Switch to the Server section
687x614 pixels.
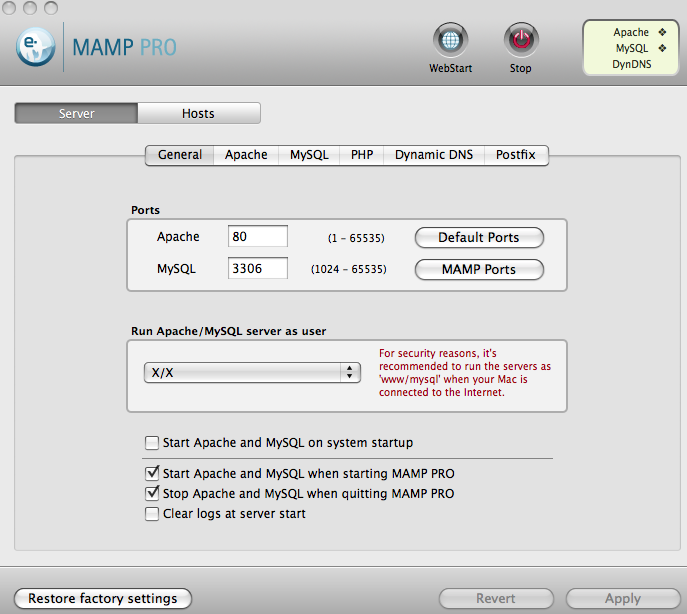coord(76,113)
